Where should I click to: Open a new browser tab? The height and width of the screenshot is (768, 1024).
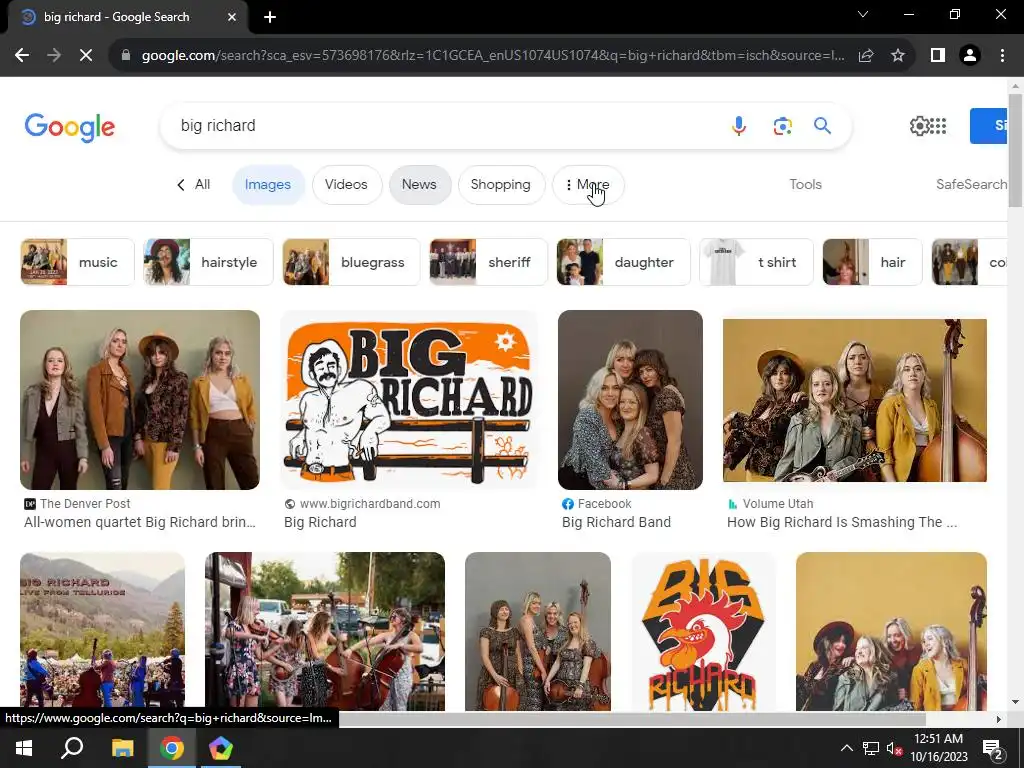270,17
